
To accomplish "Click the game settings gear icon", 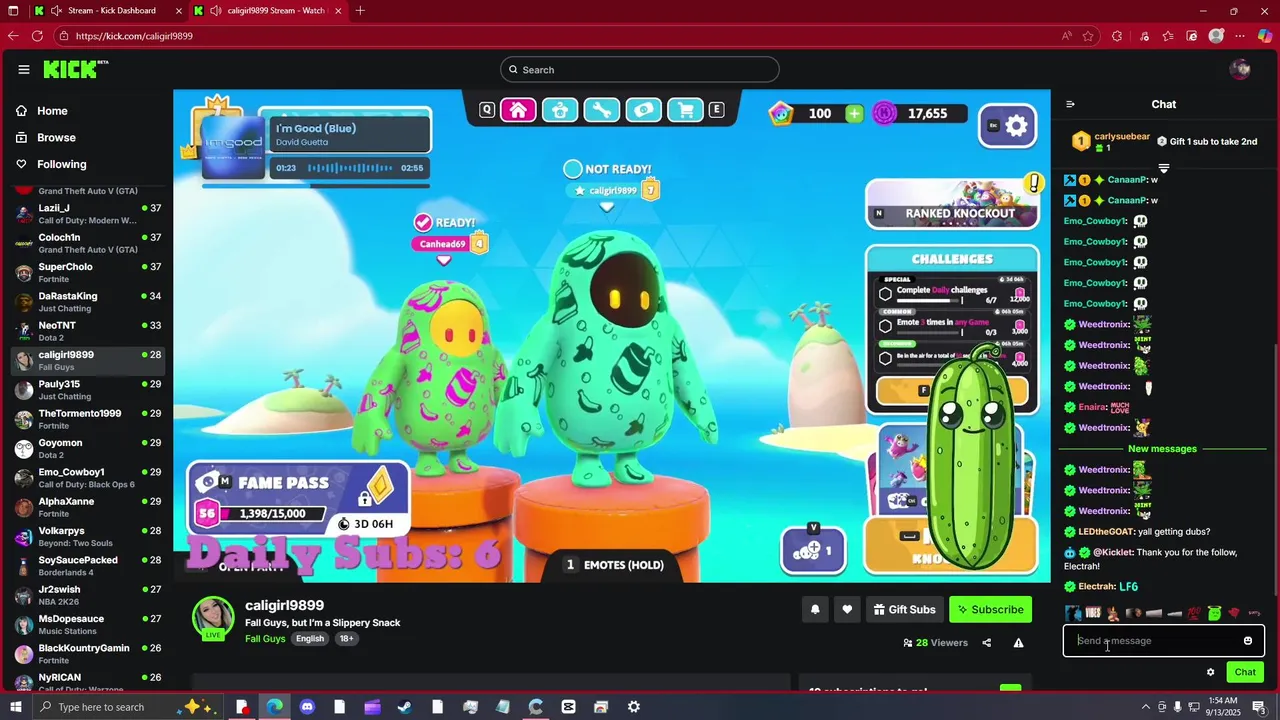I will [x=1007, y=126].
